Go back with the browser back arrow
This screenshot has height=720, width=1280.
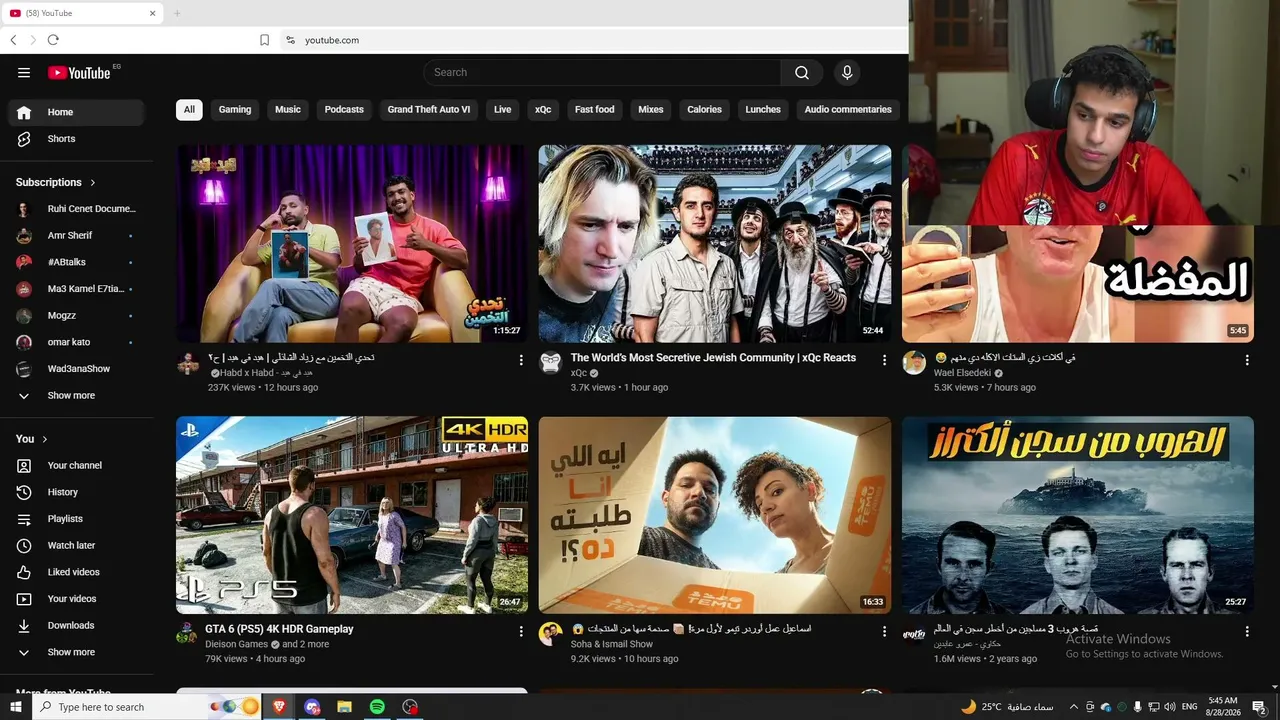pos(13,40)
